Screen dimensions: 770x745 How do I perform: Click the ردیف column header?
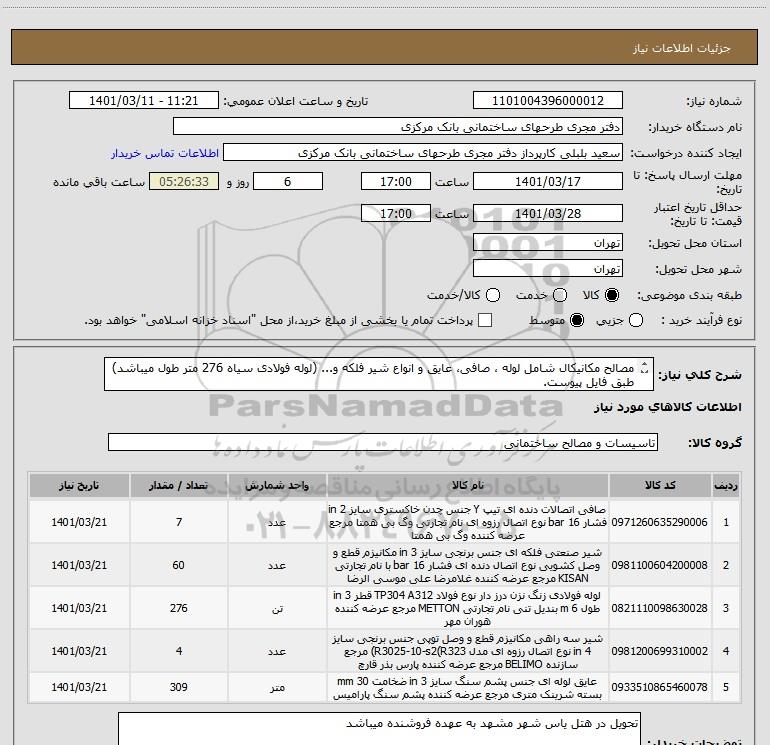[725, 485]
